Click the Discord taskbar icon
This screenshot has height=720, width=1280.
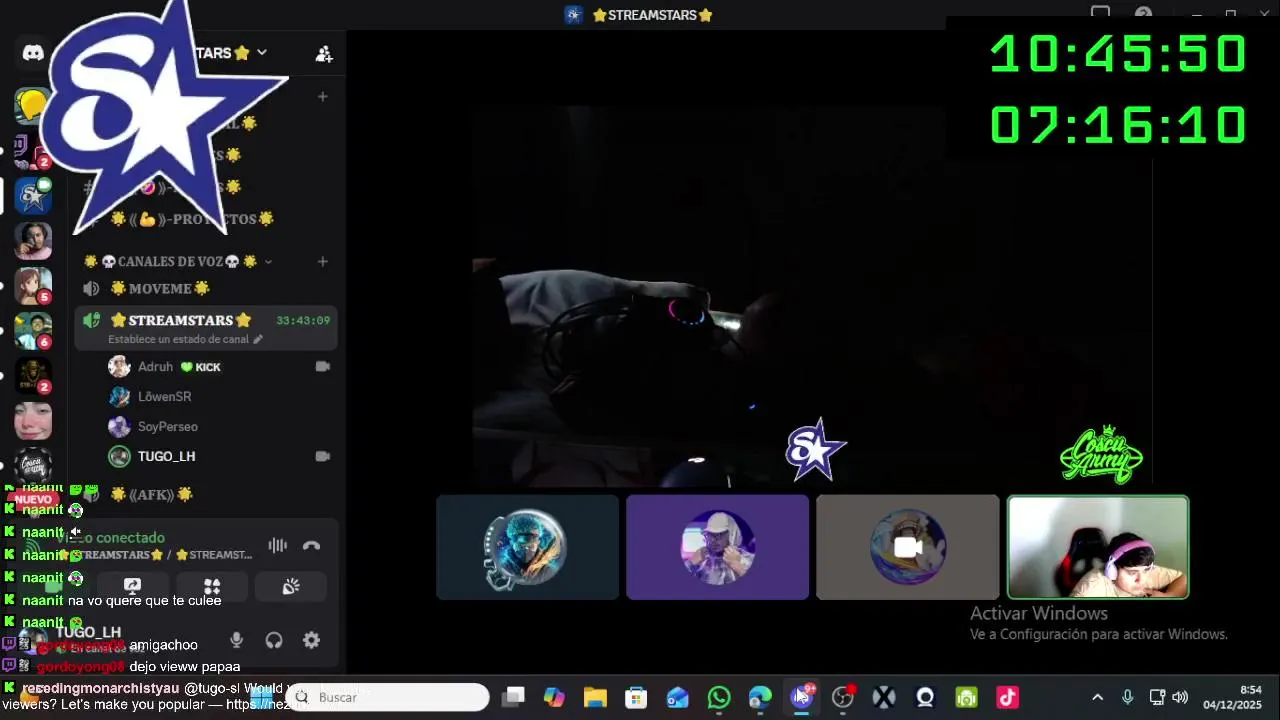click(x=801, y=697)
